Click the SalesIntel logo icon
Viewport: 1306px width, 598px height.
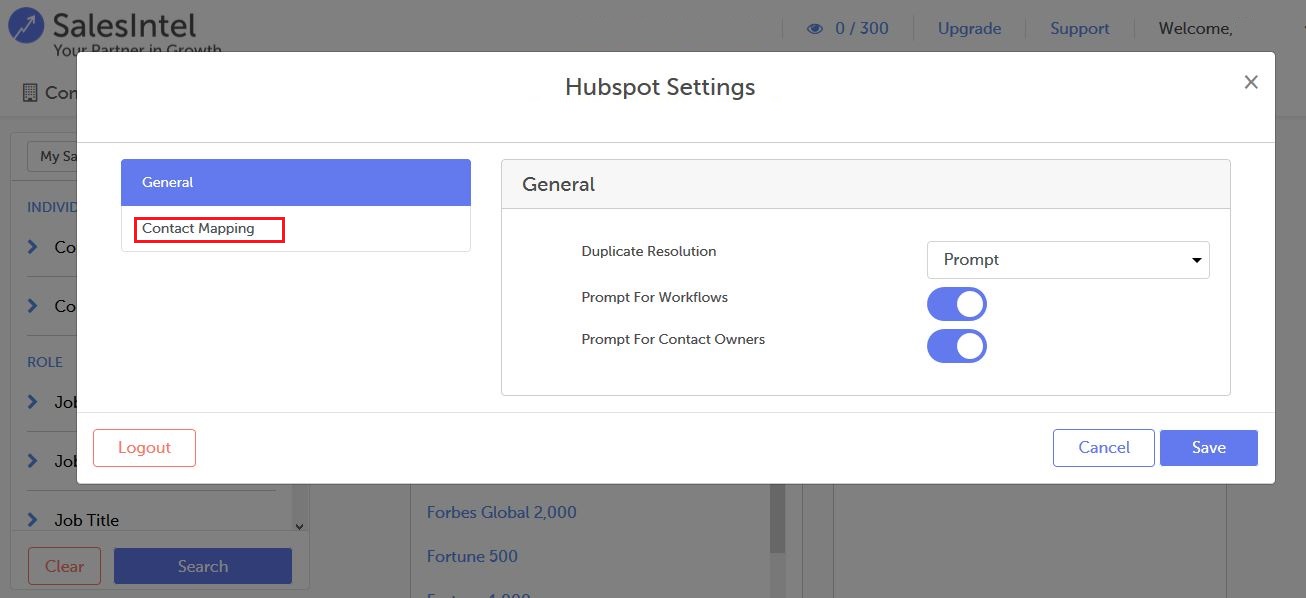click(26, 27)
